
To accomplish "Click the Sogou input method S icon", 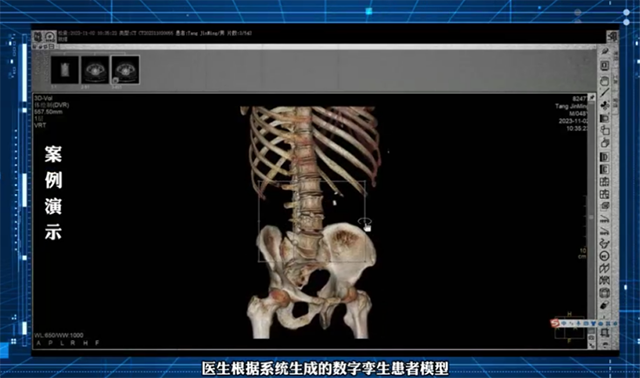I will pyautogui.click(x=555, y=323).
